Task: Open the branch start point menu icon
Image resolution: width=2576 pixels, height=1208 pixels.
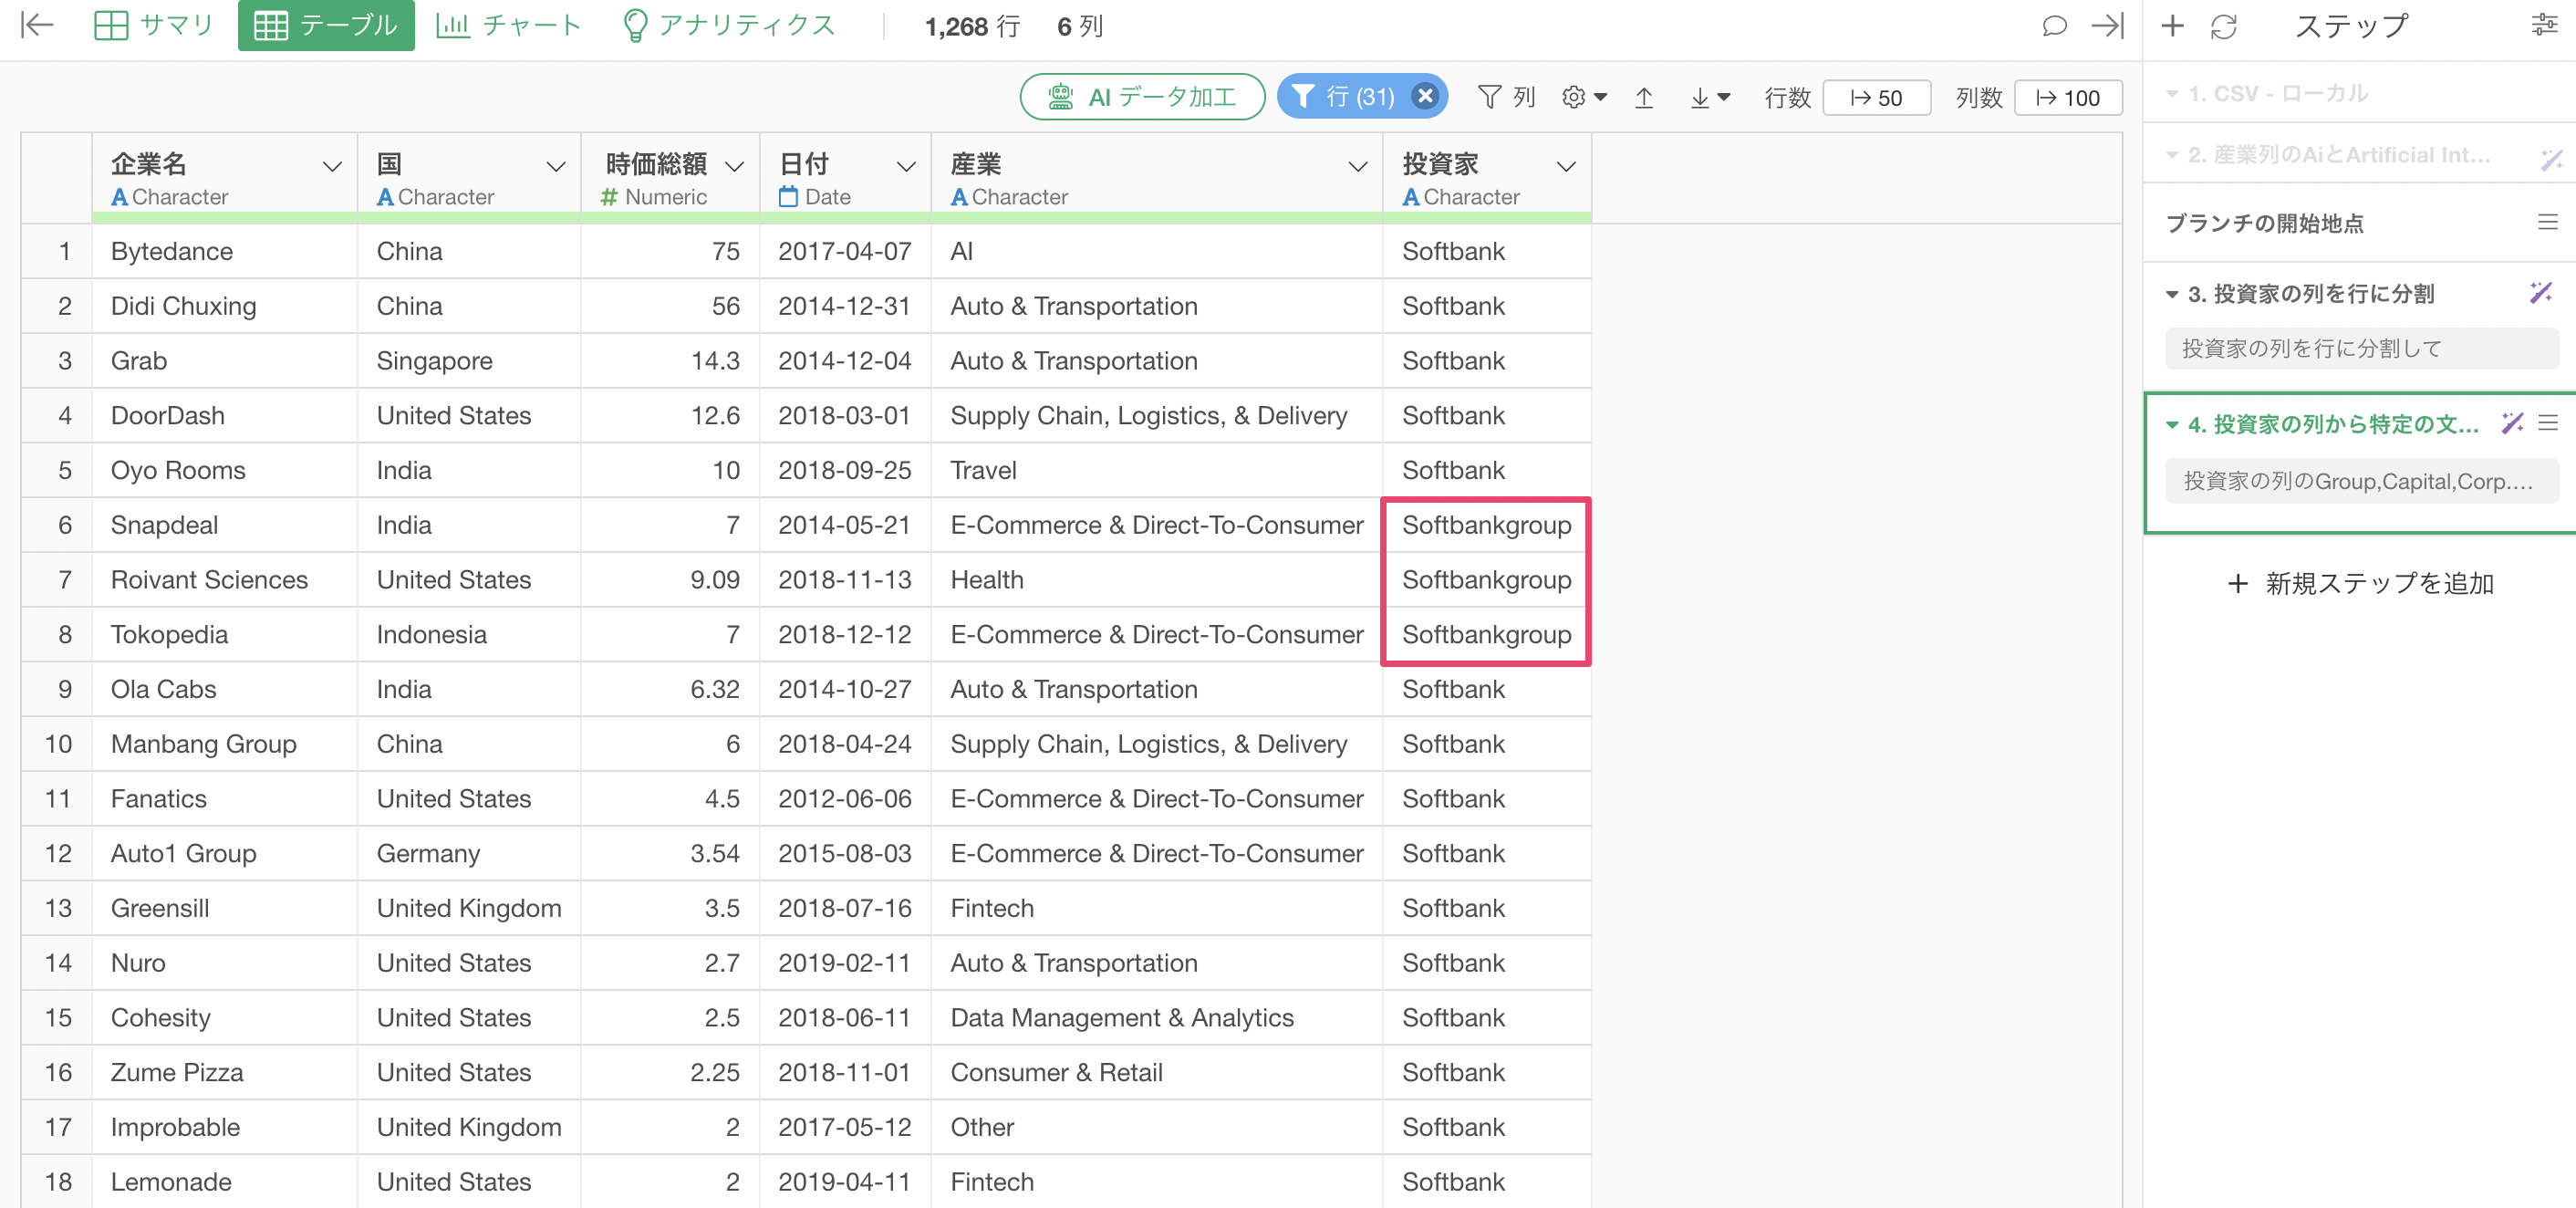Action: (2547, 222)
